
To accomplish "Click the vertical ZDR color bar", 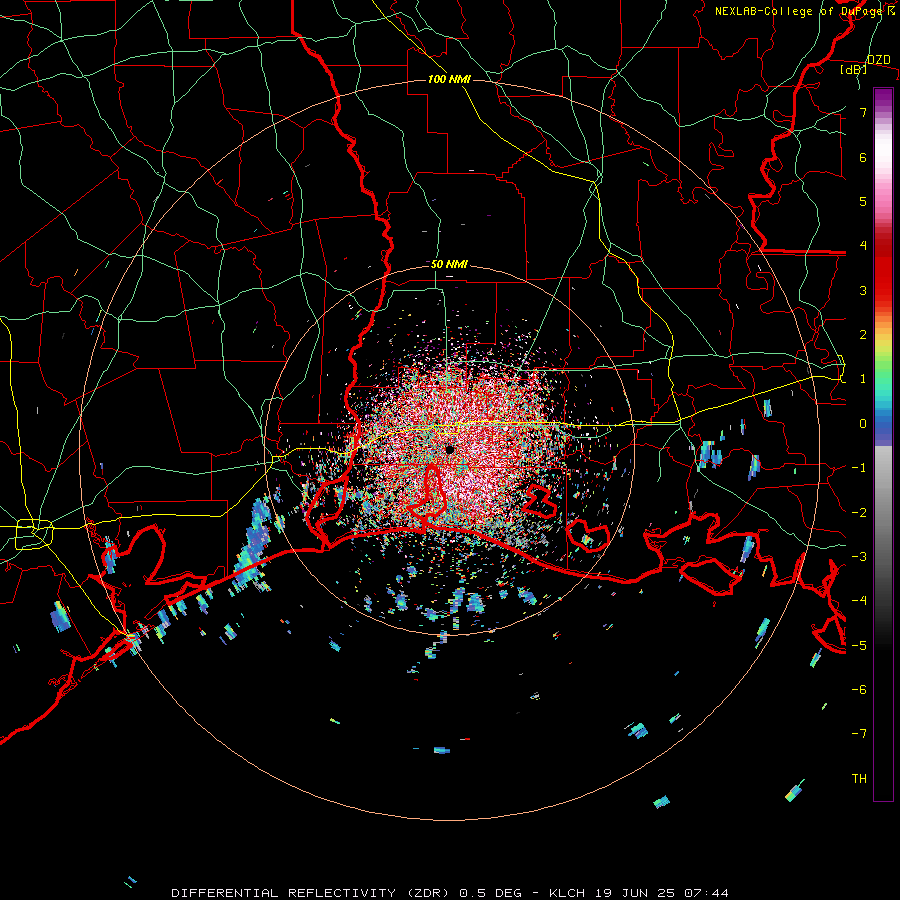I will coord(883,444).
